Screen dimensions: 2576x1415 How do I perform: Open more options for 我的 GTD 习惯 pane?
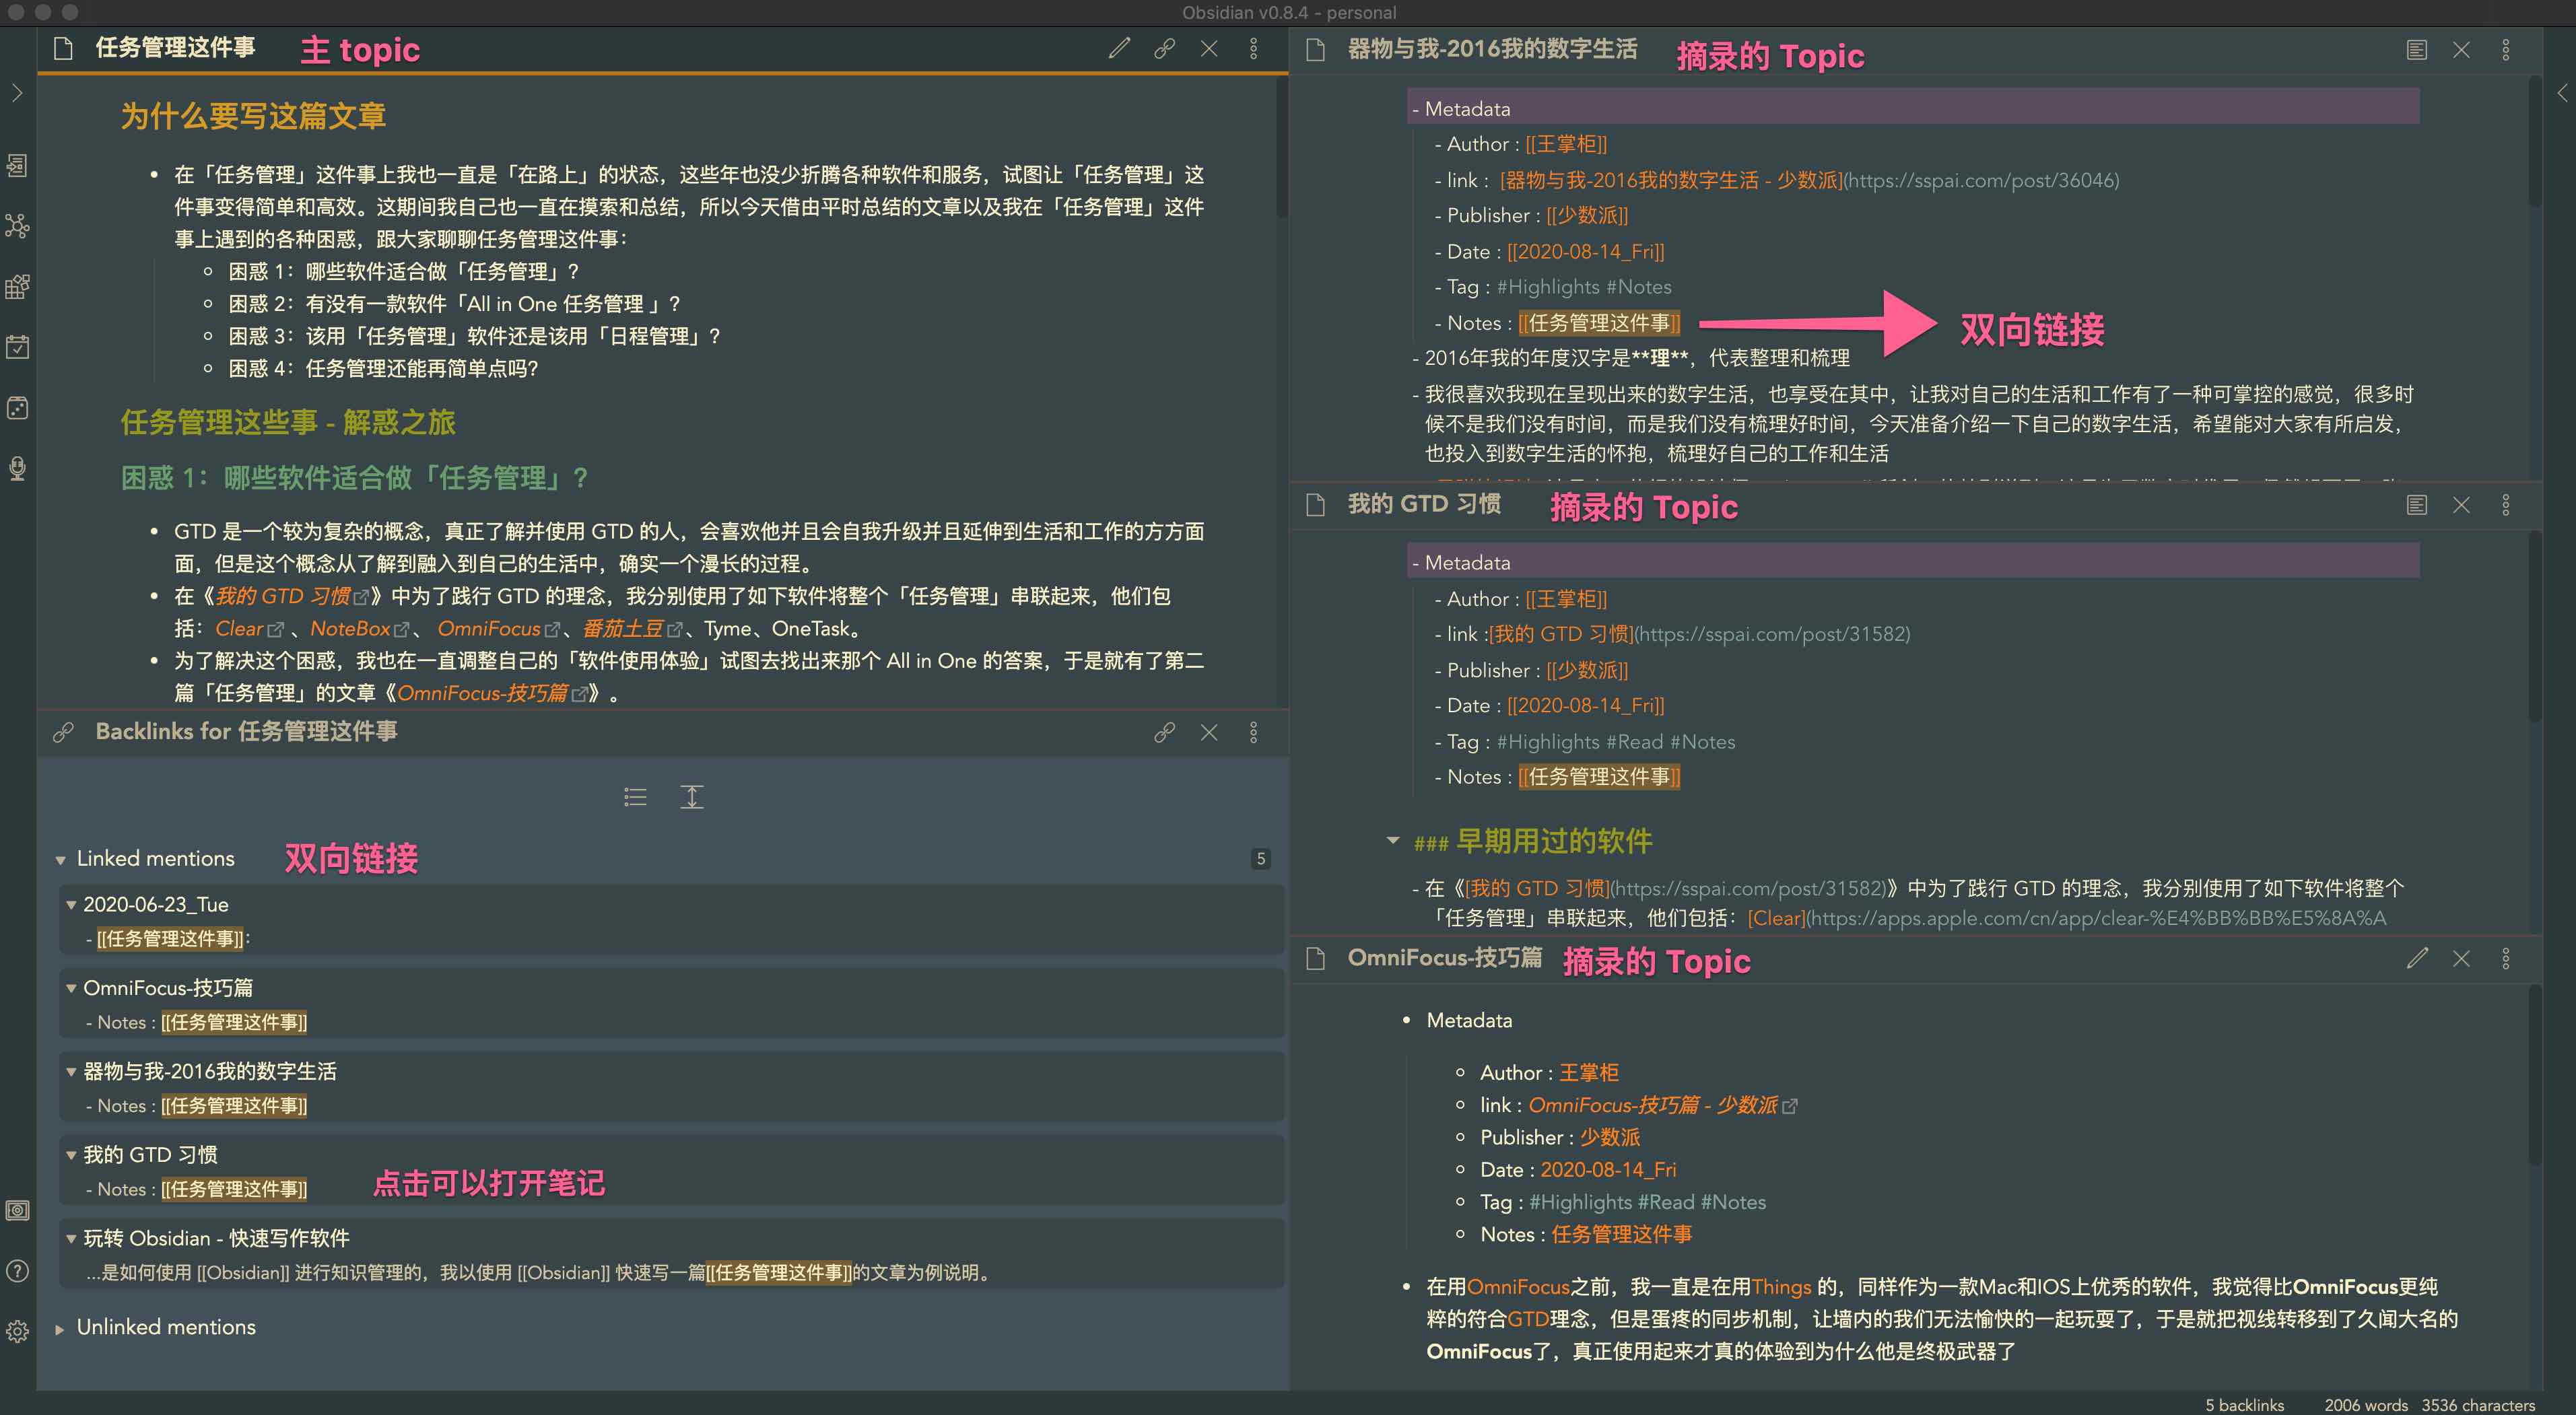tap(2505, 505)
